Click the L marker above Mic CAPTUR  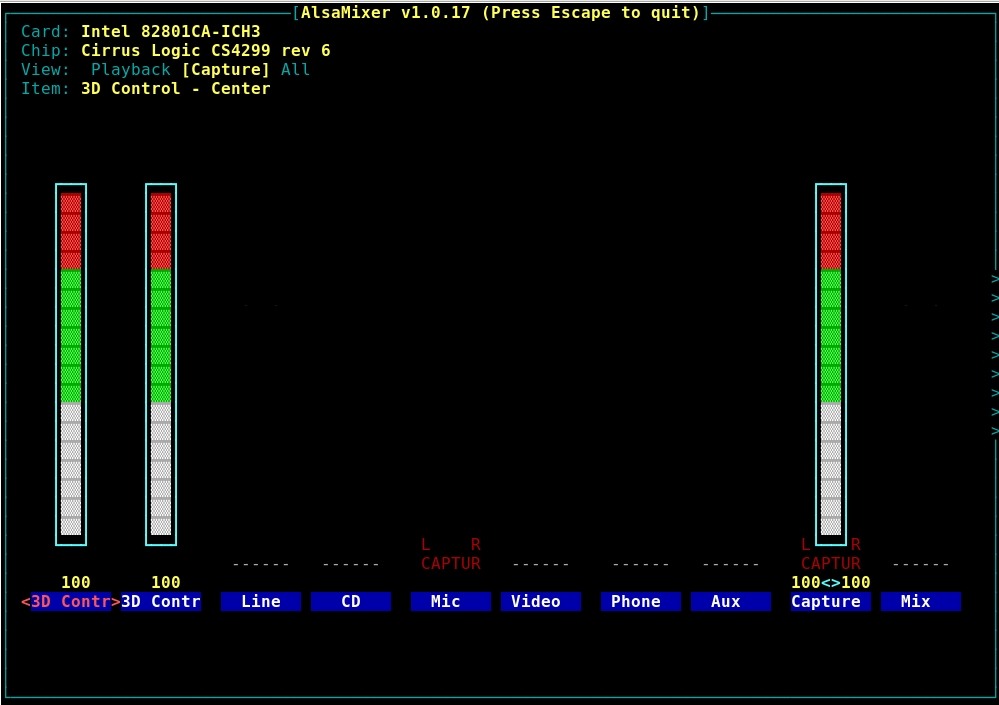point(426,545)
